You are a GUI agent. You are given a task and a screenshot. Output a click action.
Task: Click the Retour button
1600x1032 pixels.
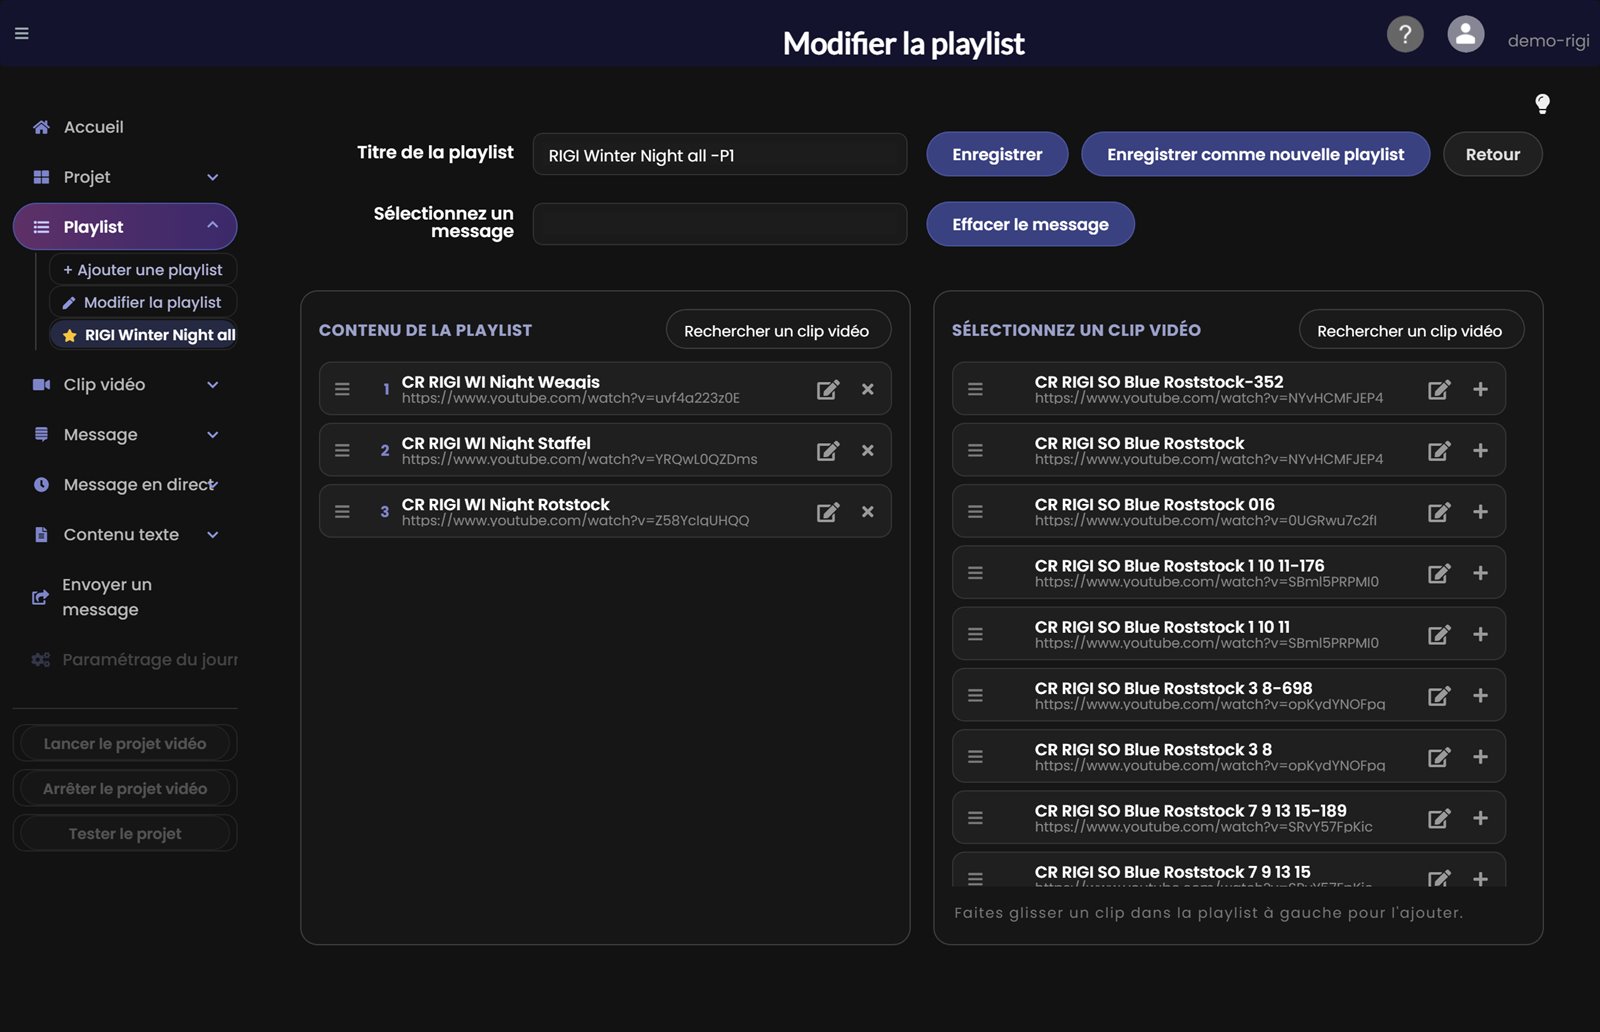point(1492,154)
